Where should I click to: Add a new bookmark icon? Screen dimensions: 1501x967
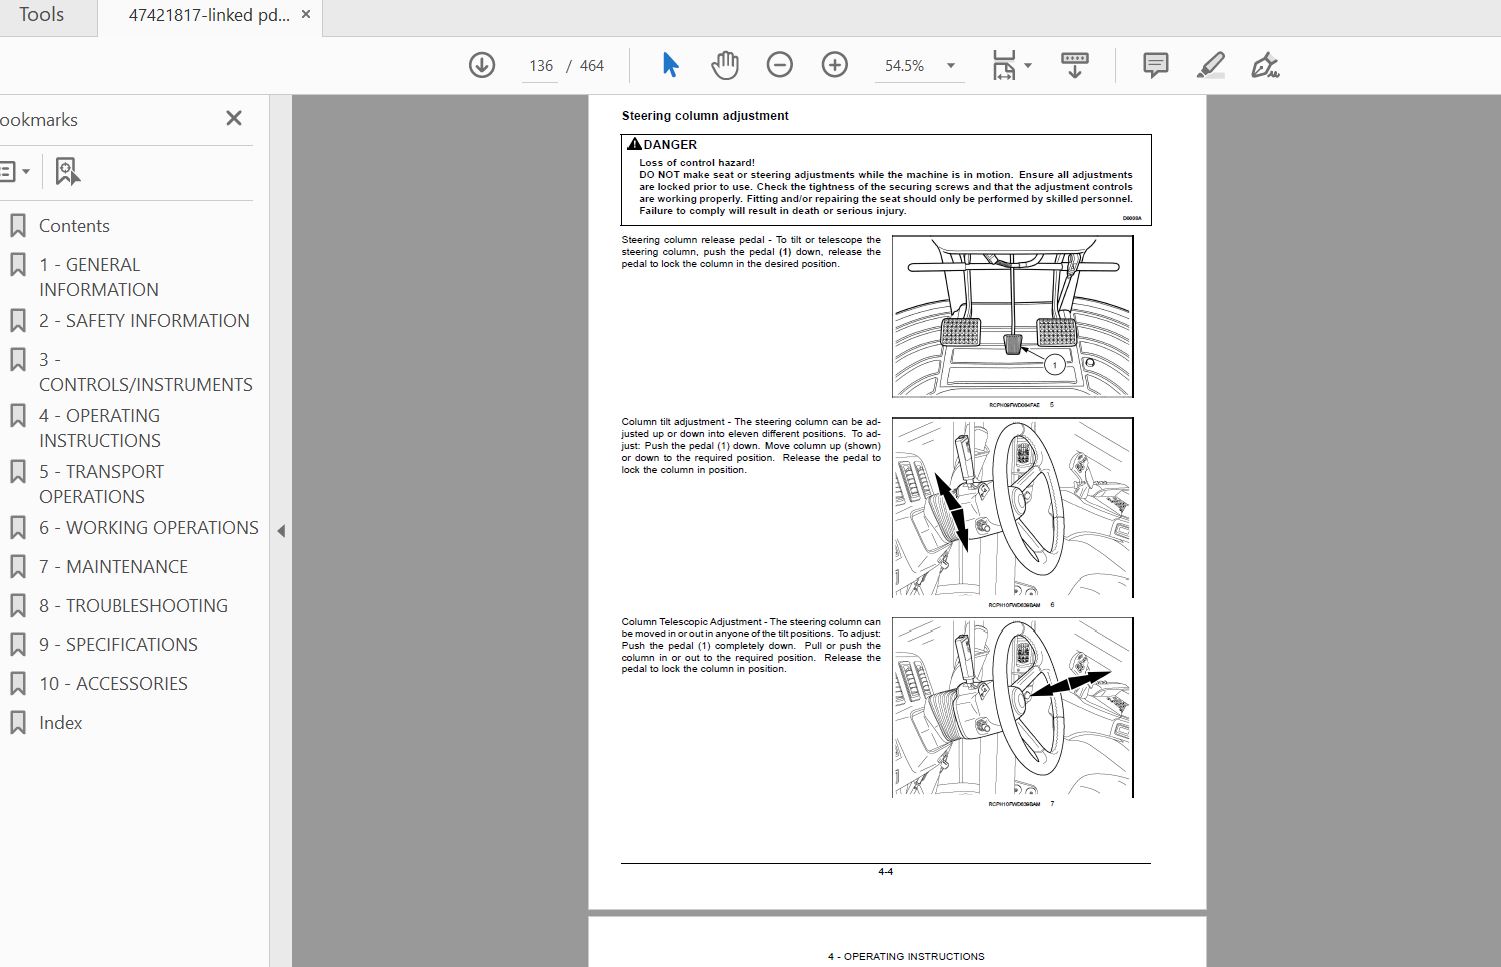tap(67, 171)
